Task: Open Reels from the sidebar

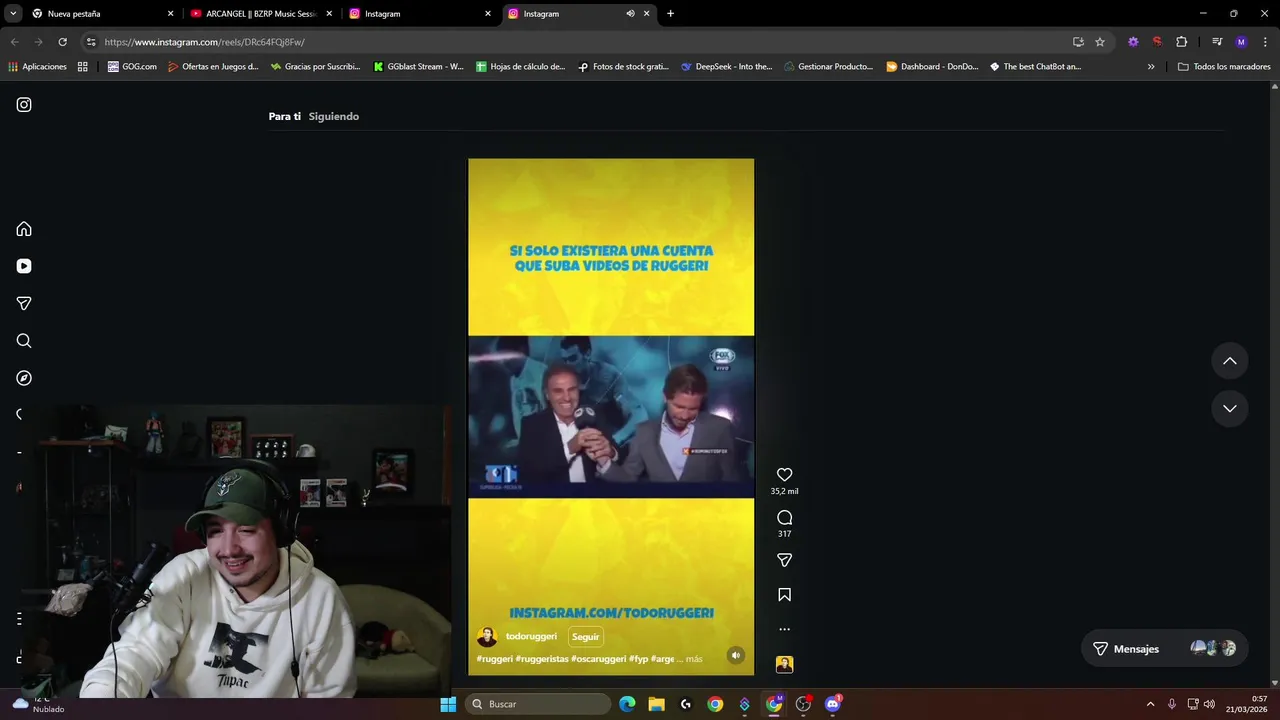Action: 24,266
